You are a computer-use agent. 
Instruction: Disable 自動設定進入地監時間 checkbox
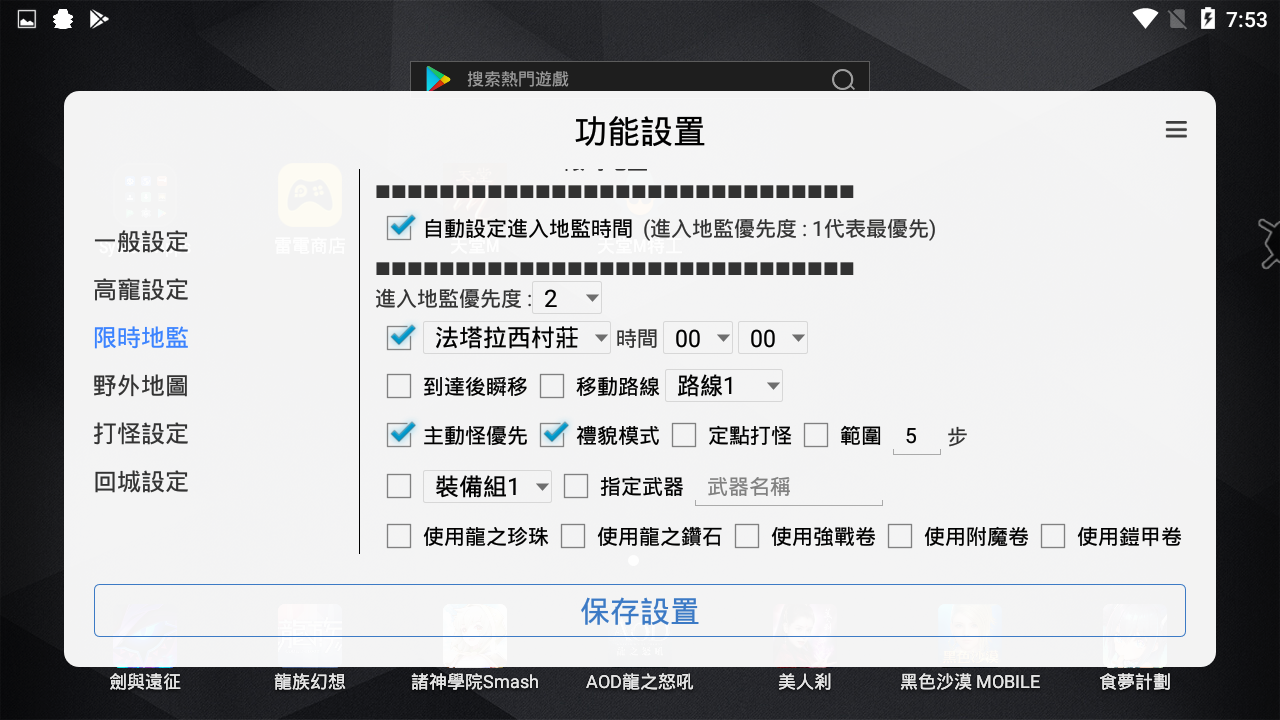pyautogui.click(x=399, y=228)
